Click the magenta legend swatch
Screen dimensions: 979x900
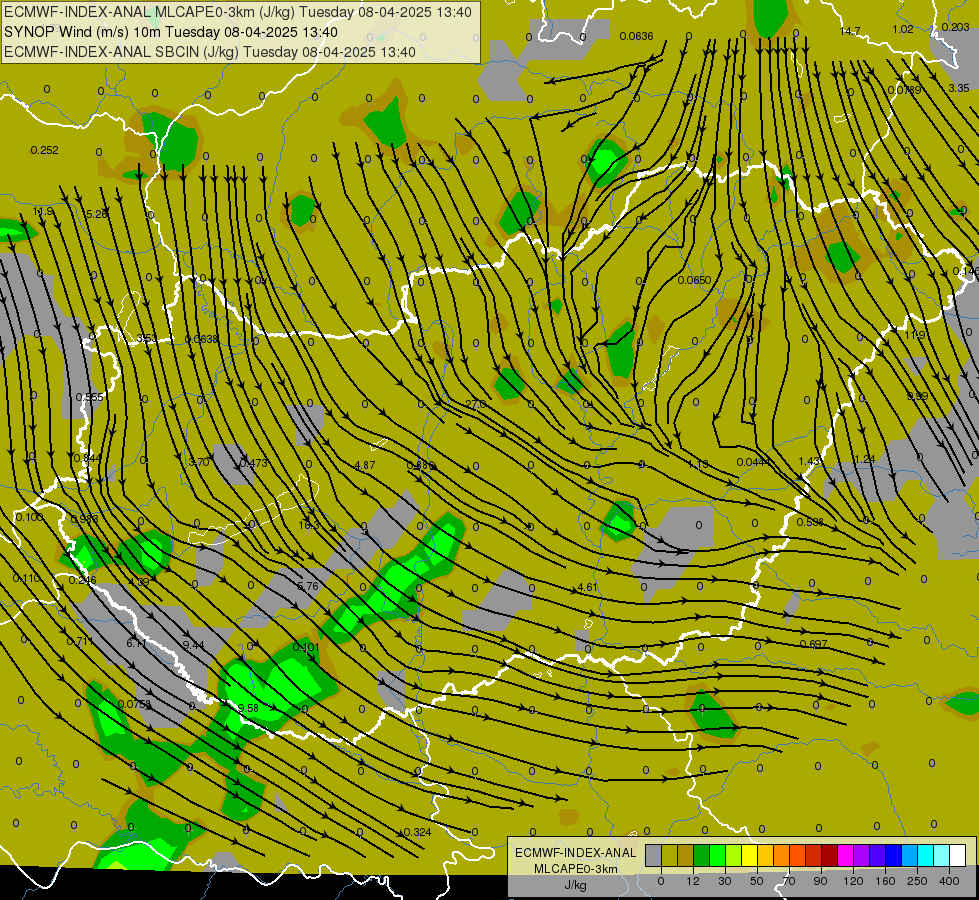[x=846, y=856]
